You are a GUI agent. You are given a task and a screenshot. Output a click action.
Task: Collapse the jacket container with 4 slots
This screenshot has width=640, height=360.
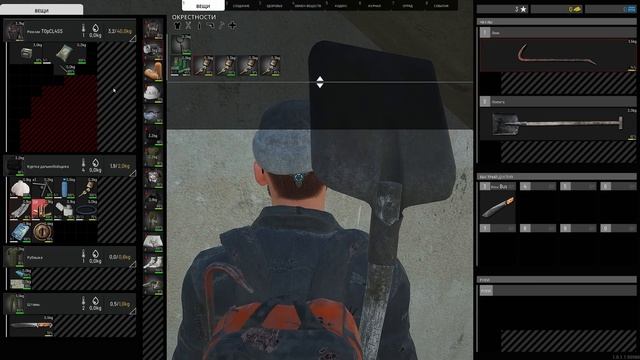[x=133, y=173]
